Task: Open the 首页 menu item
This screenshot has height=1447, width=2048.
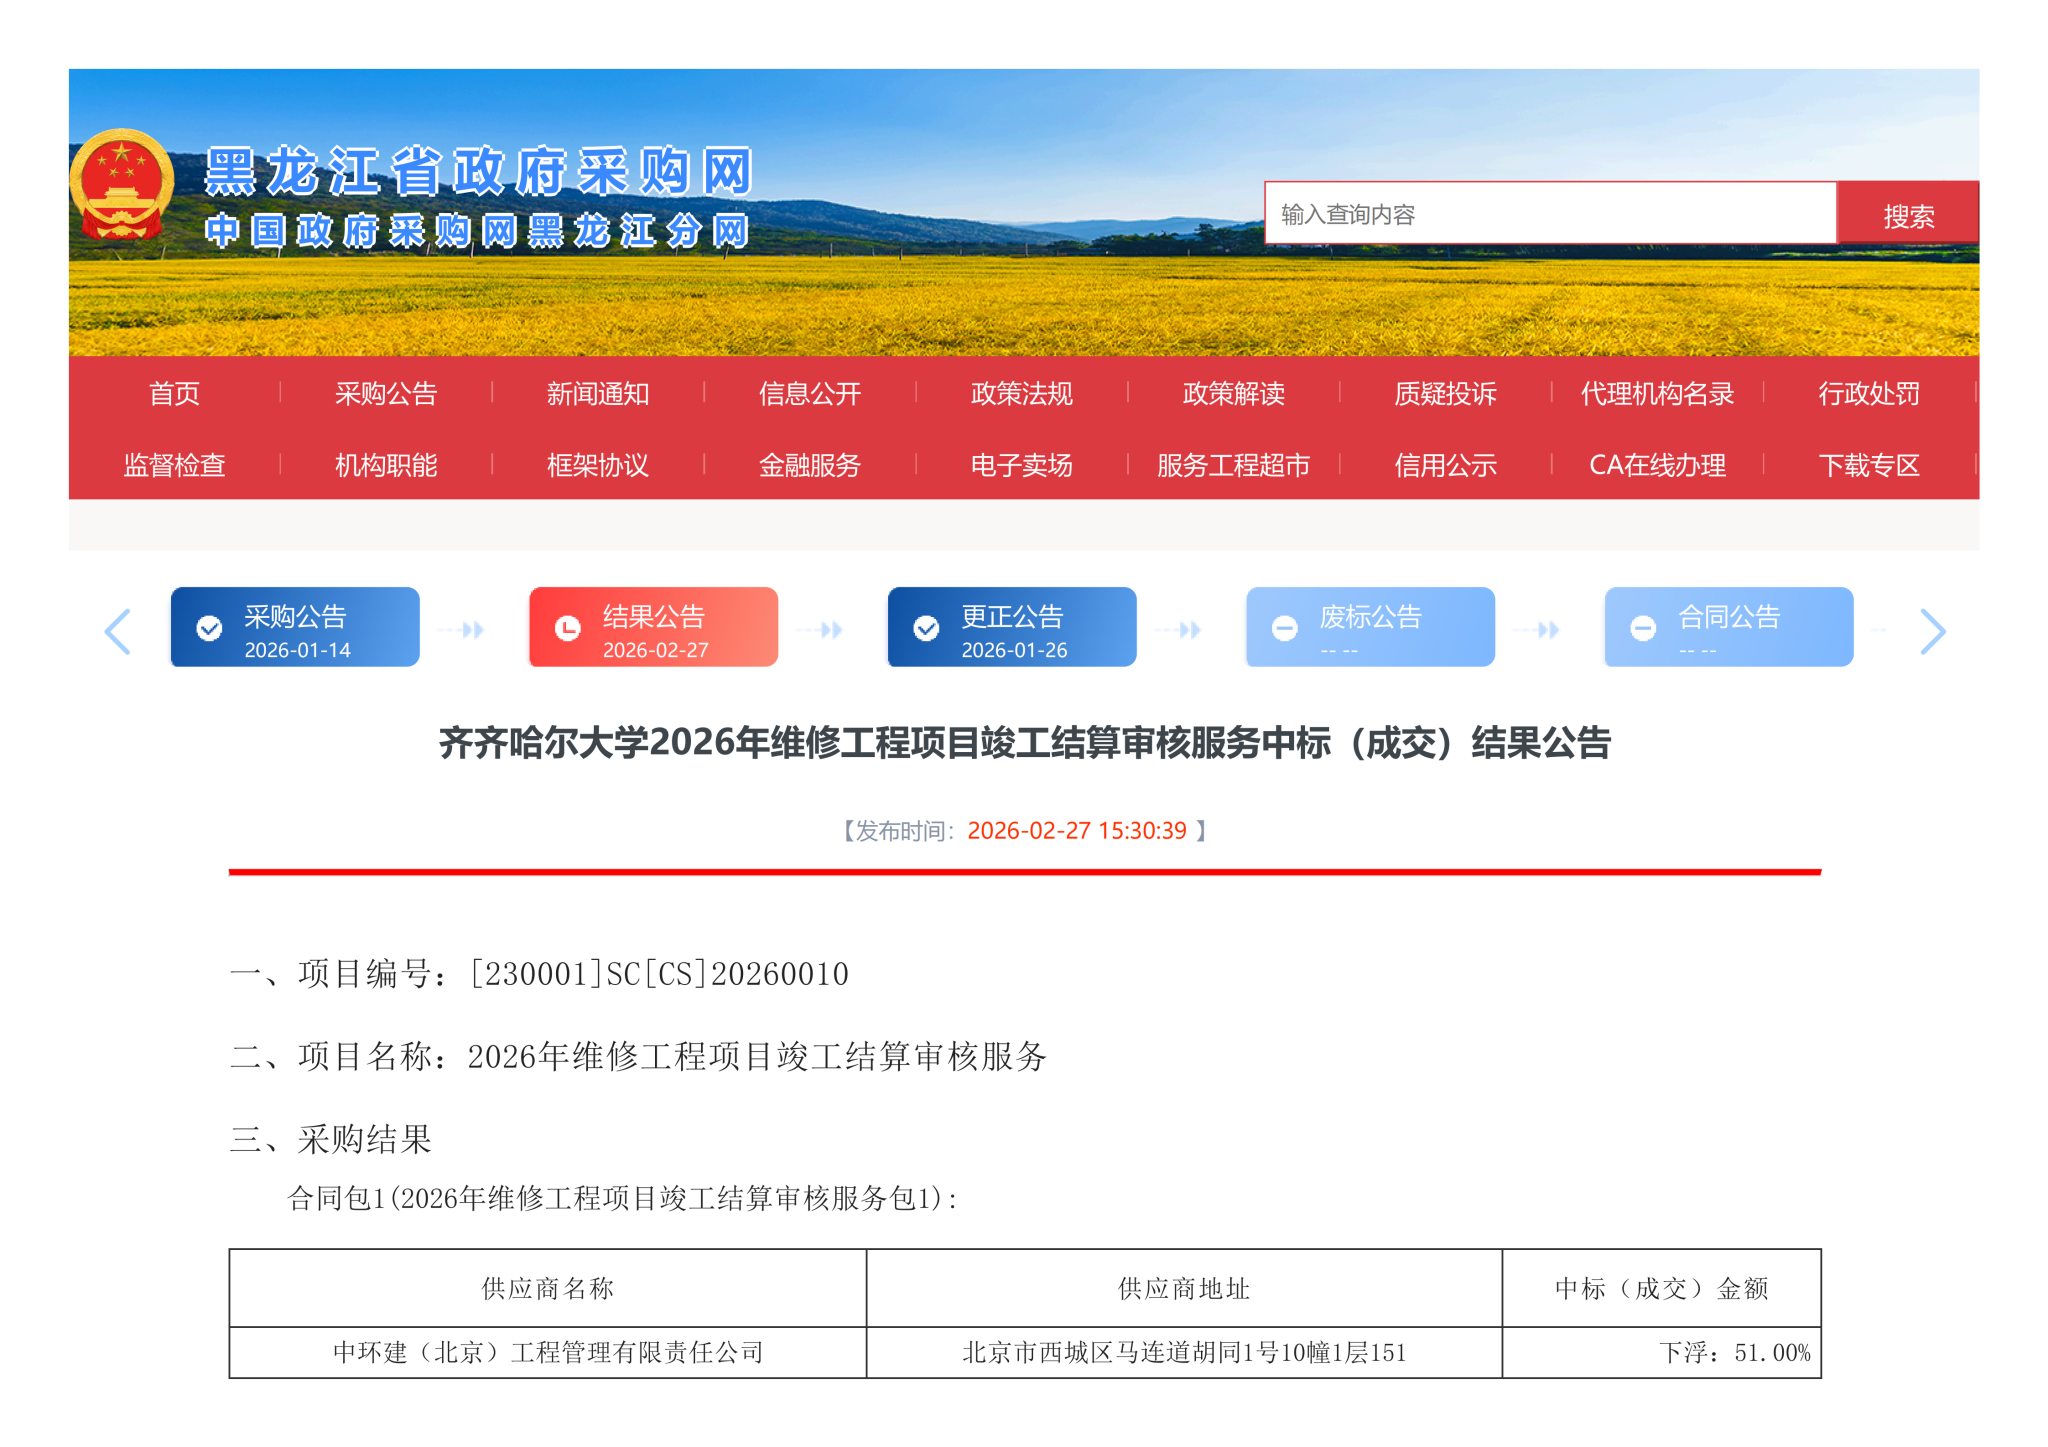Action: [174, 393]
